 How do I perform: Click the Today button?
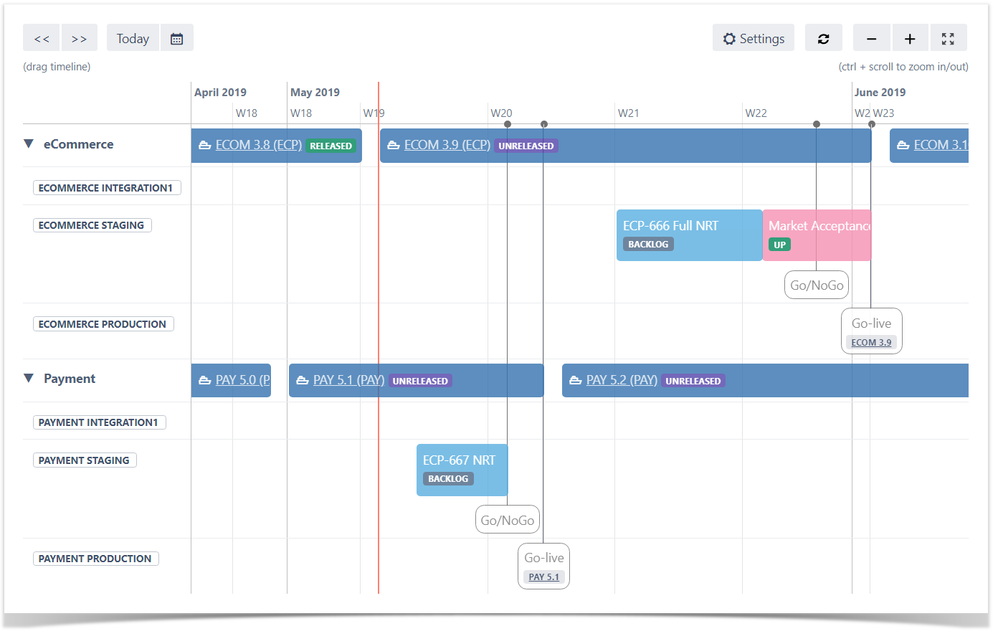132,38
